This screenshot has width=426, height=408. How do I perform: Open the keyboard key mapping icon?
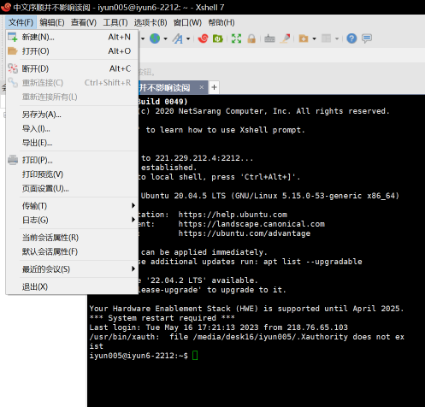[x=269, y=39]
